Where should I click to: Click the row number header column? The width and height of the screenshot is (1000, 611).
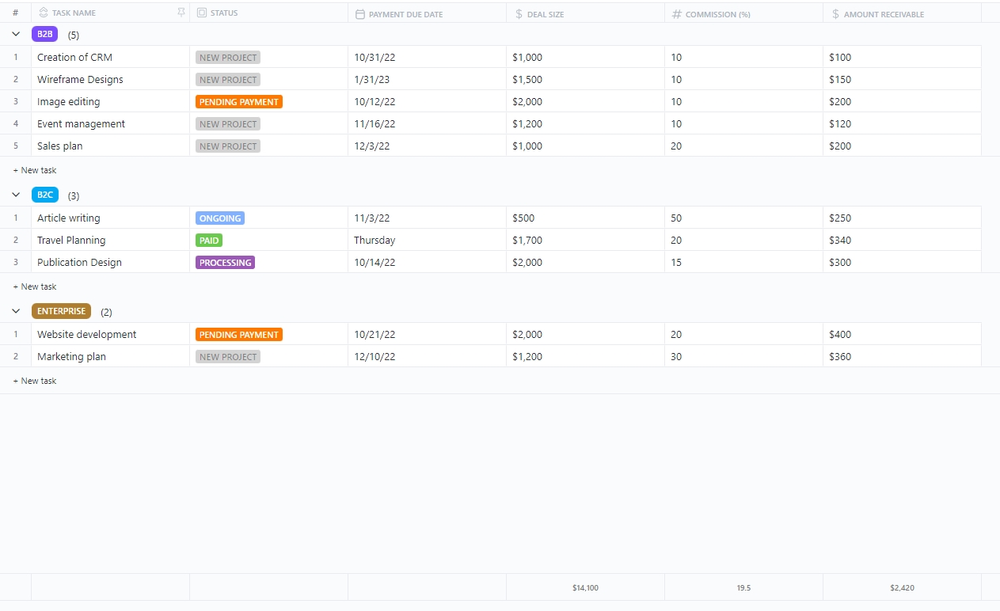(14, 12)
